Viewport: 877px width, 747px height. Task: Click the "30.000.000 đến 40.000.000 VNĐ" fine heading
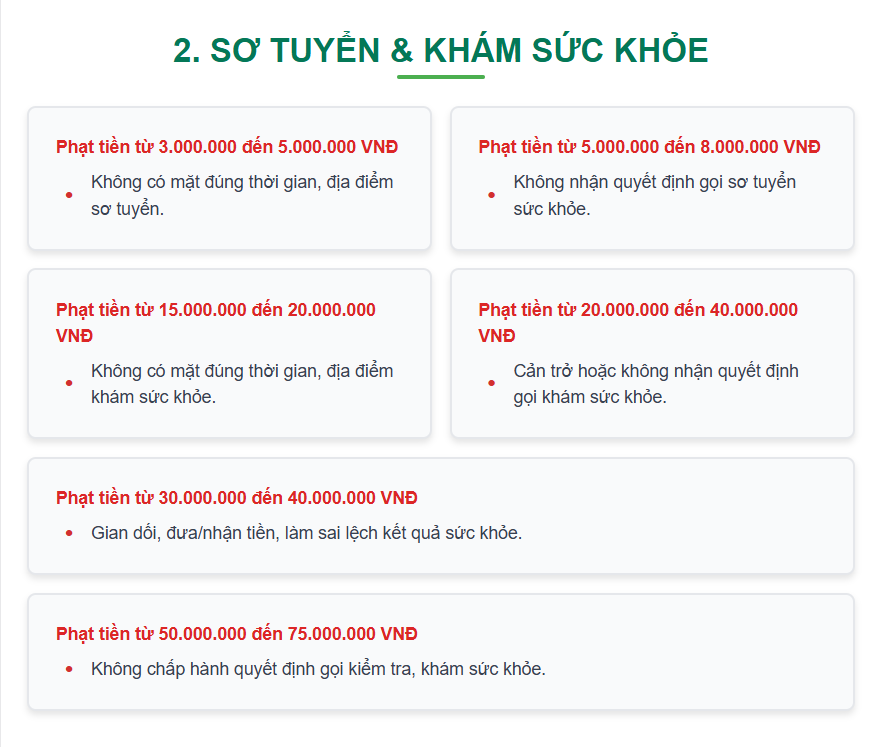click(x=237, y=498)
